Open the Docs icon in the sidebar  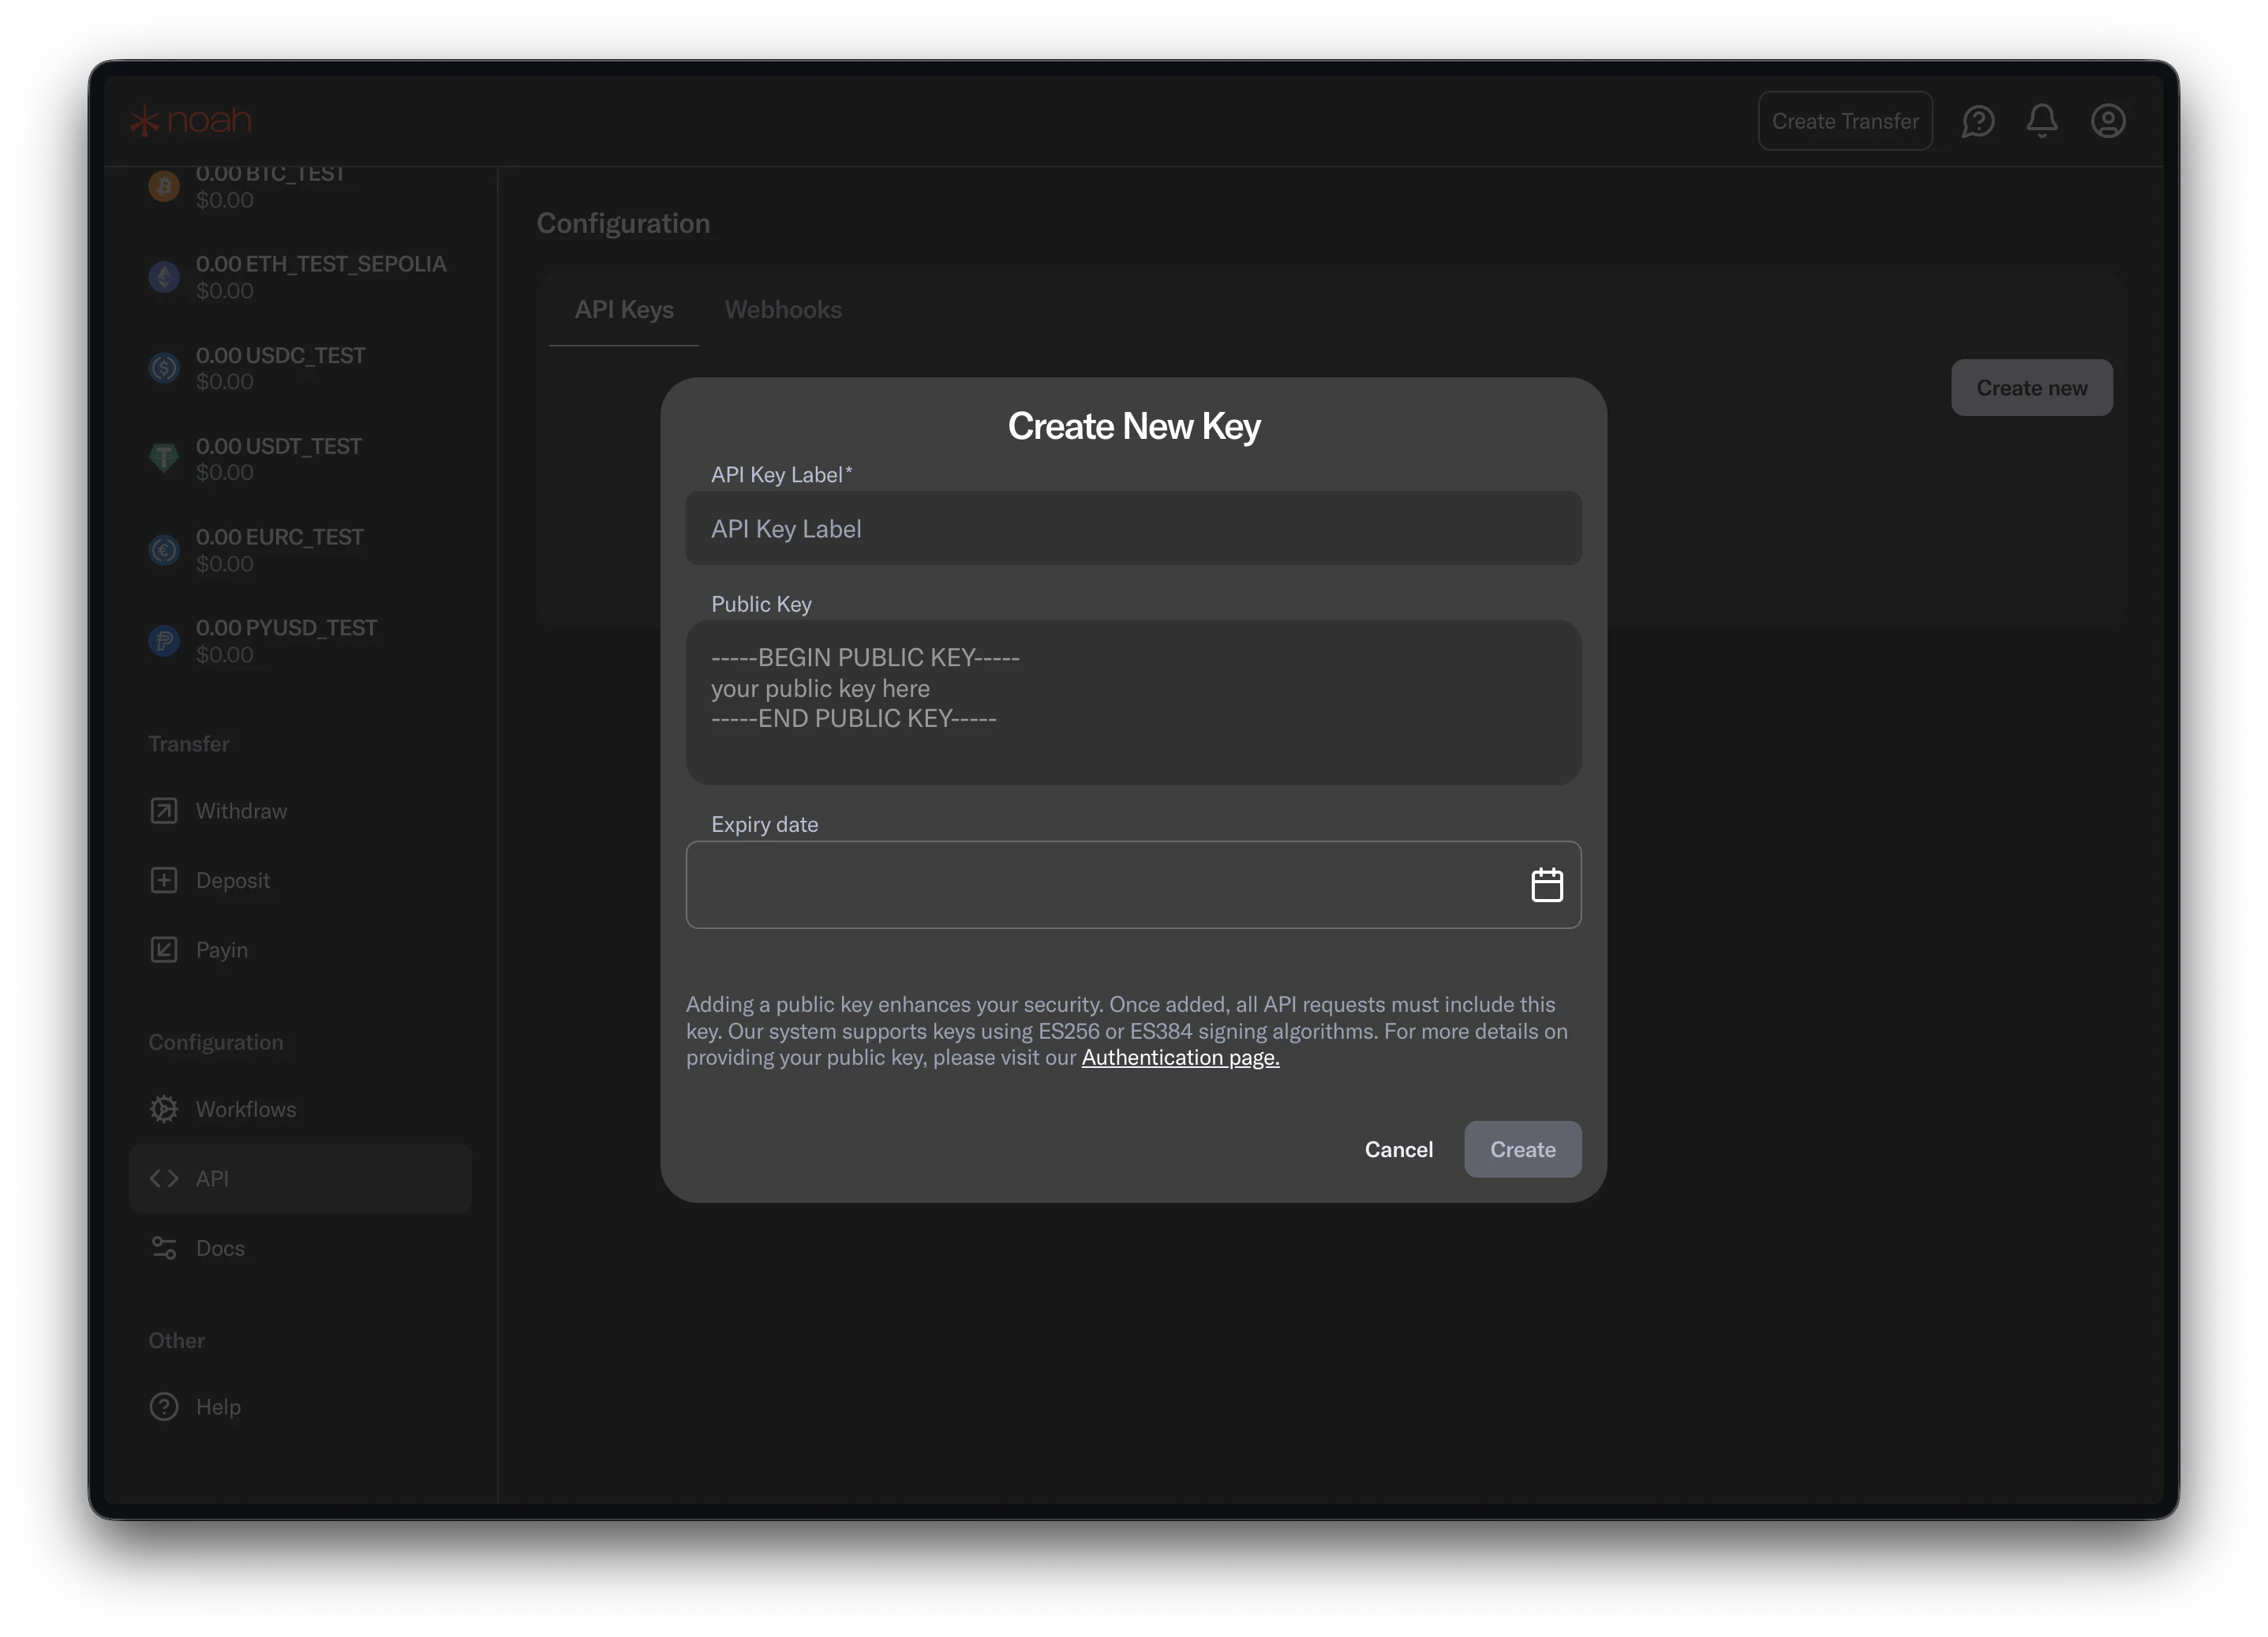163,1247
